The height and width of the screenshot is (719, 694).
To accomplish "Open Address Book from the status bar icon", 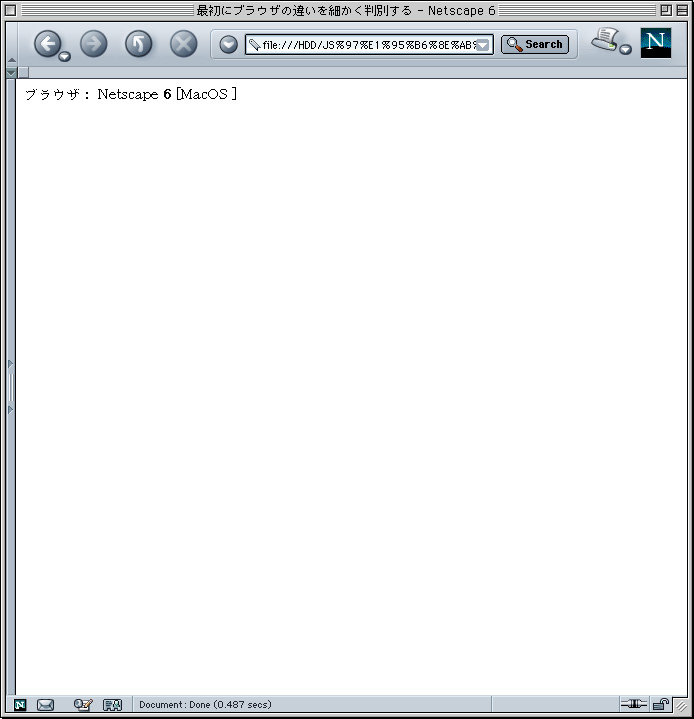I will pos(112,705).
